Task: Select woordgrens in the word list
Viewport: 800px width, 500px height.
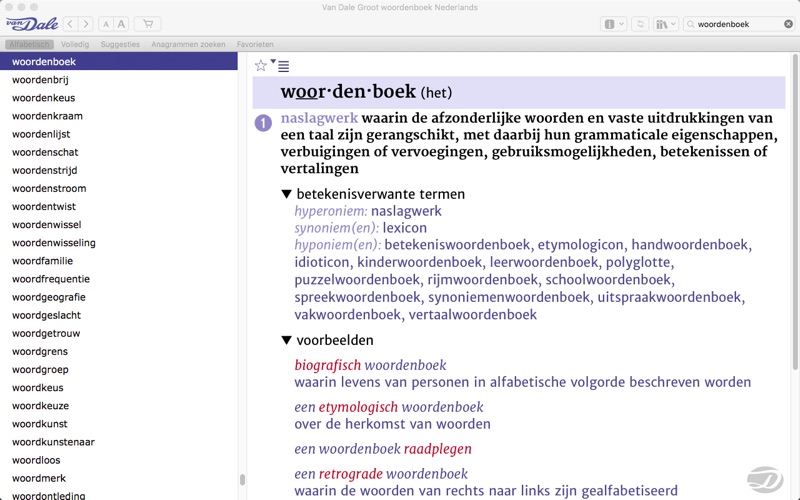Action: pos(118,351)
